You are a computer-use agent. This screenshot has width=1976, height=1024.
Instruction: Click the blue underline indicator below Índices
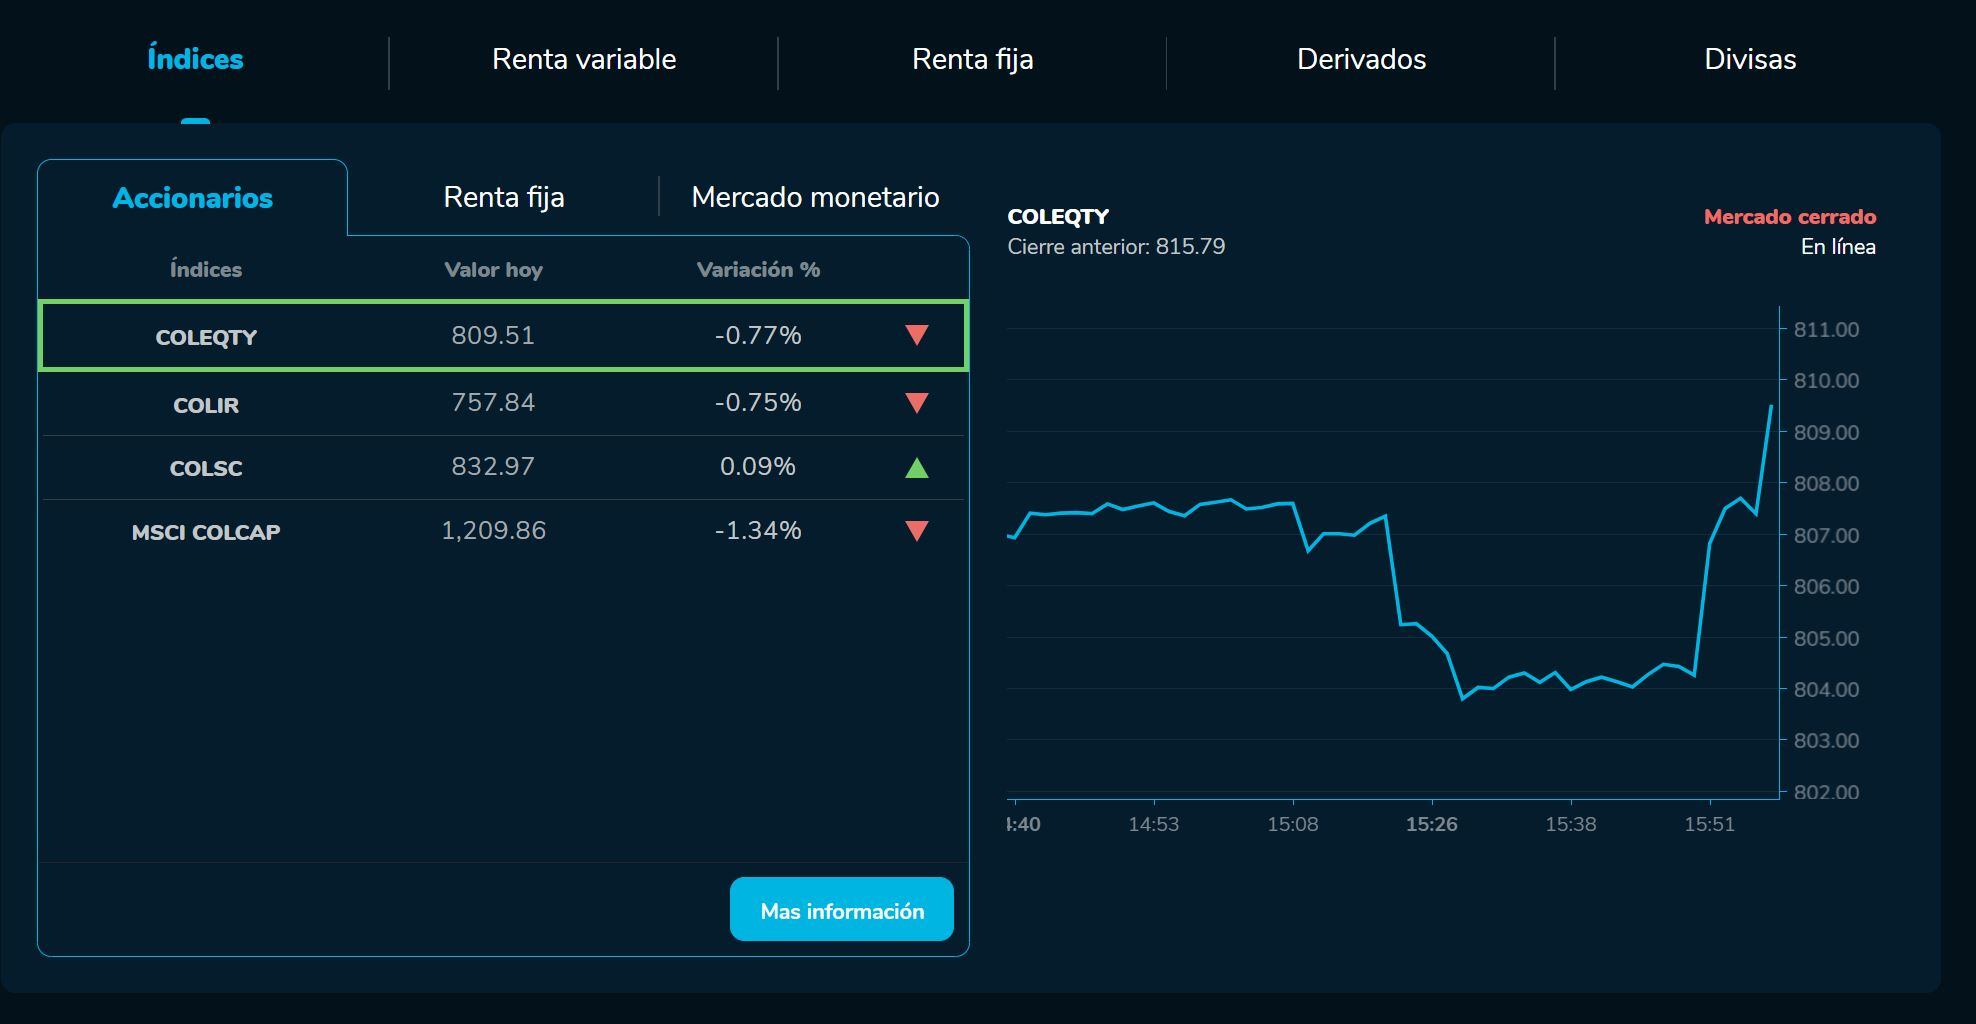(x=196, y=121)
